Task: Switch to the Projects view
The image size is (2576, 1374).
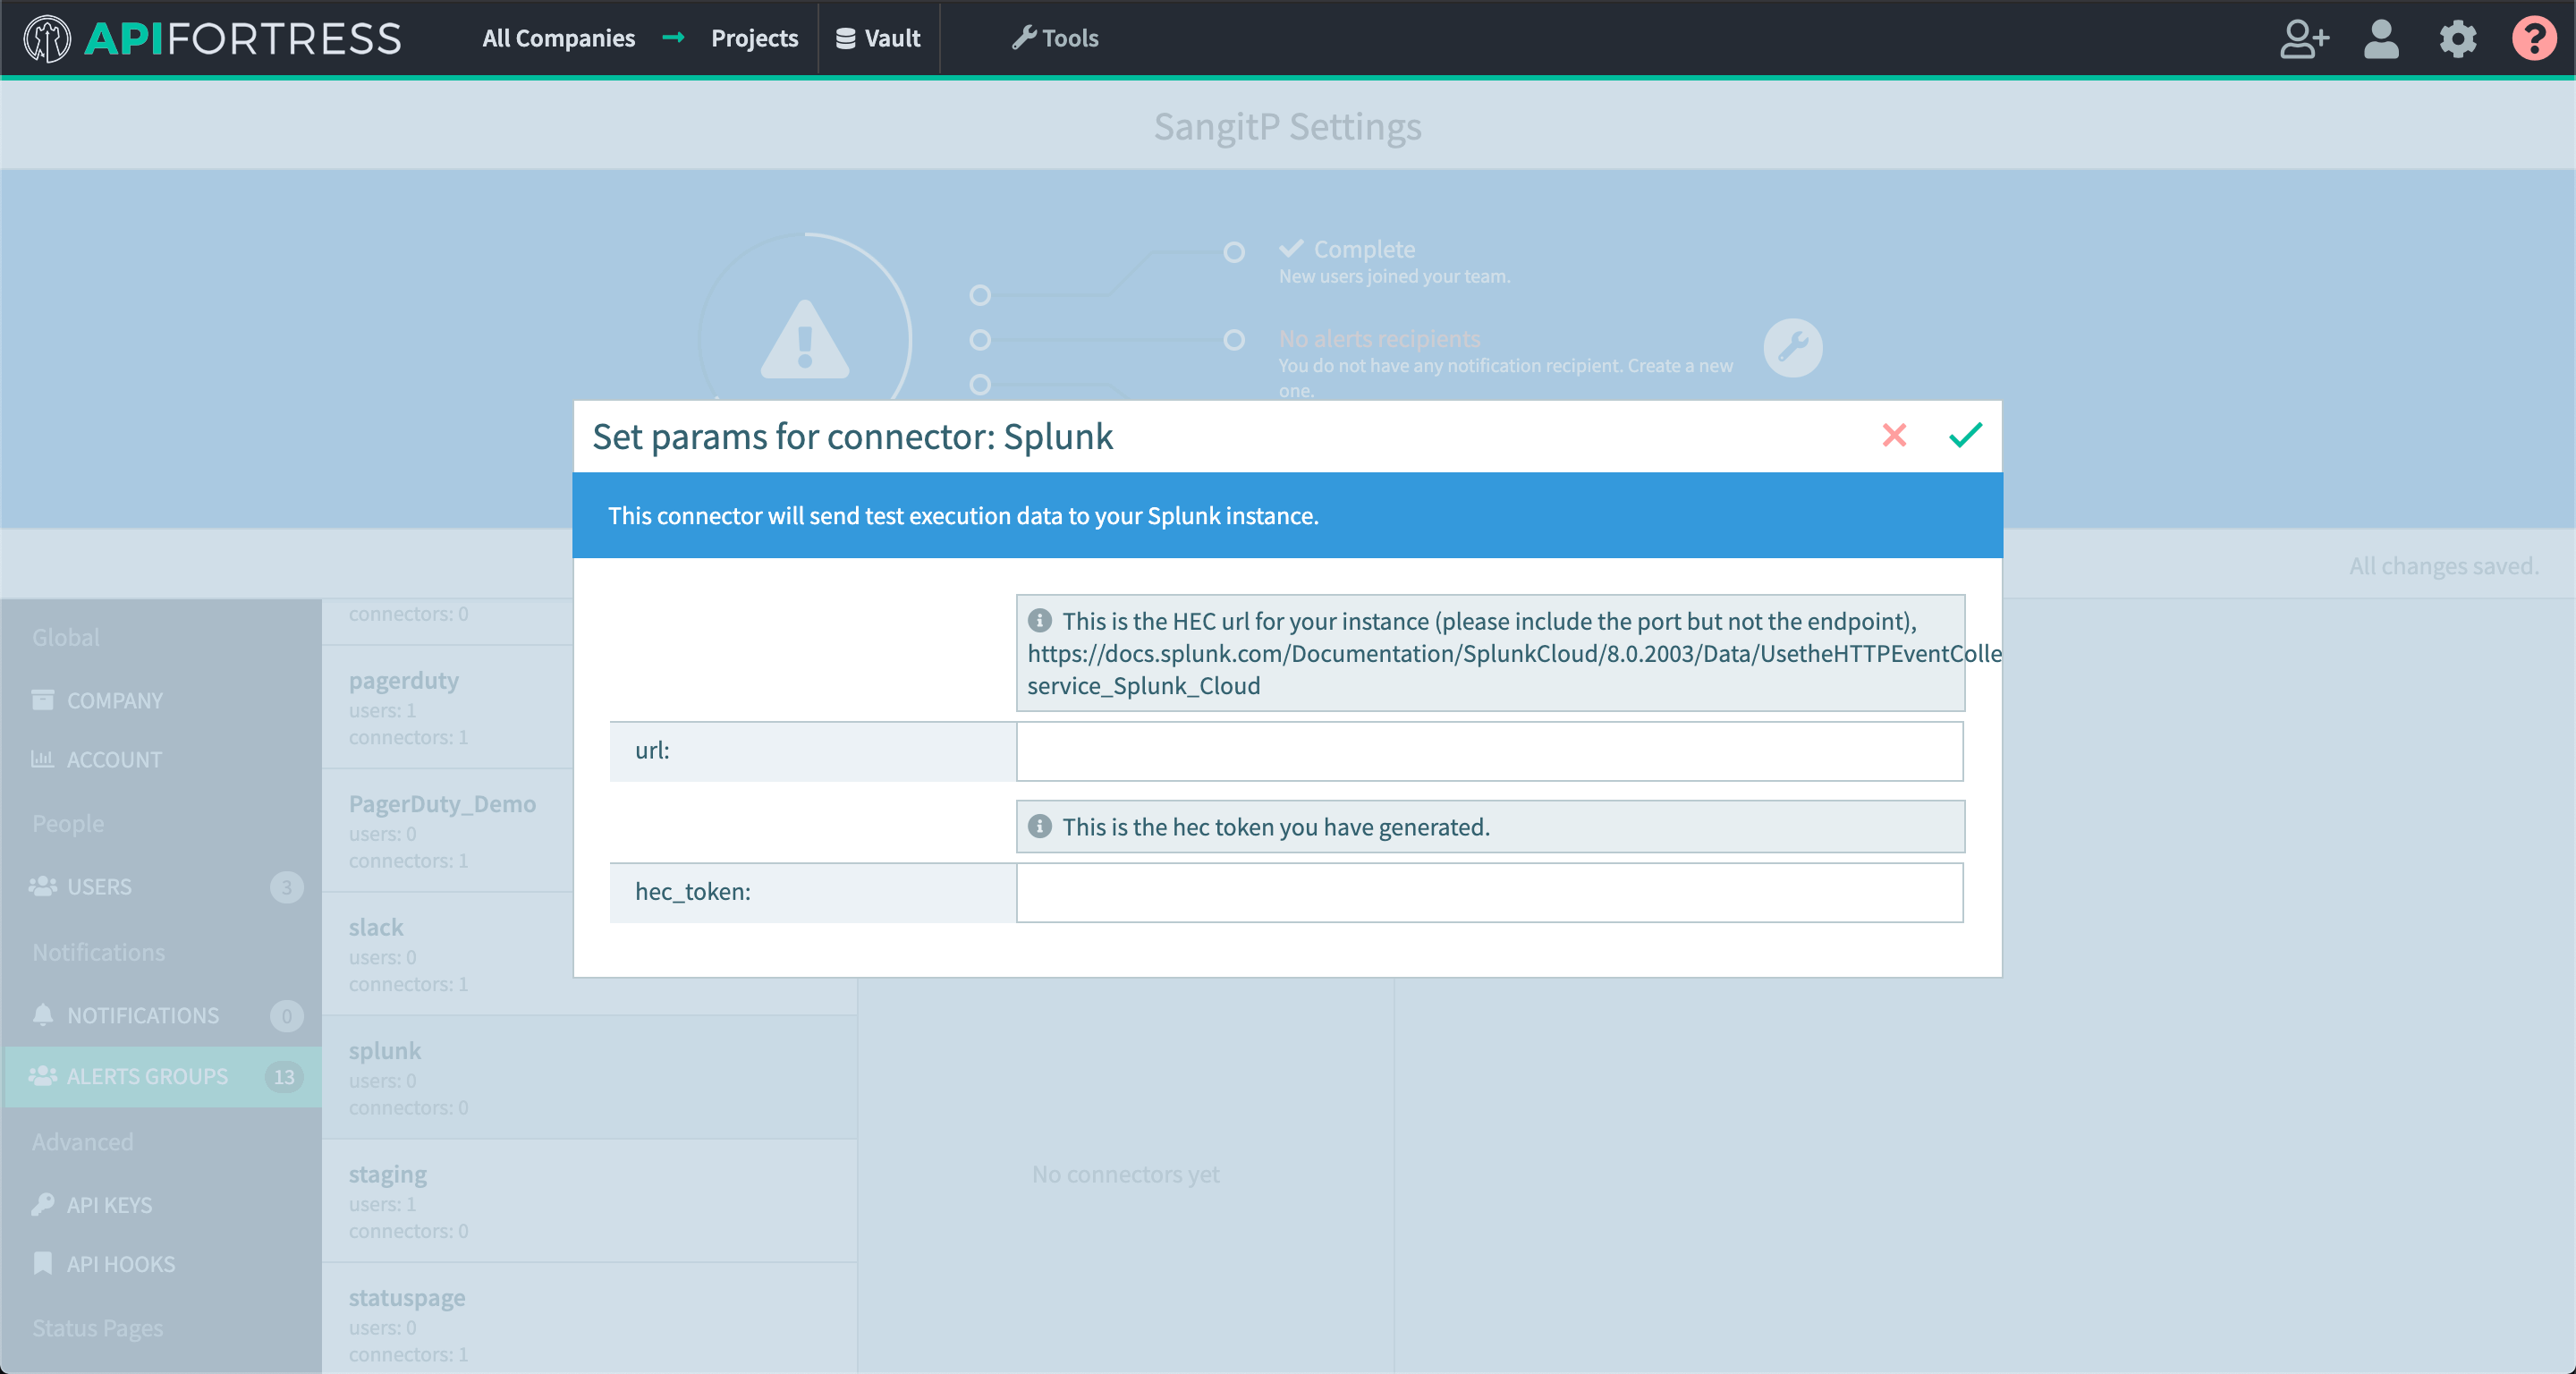Action: pos(754,38)
